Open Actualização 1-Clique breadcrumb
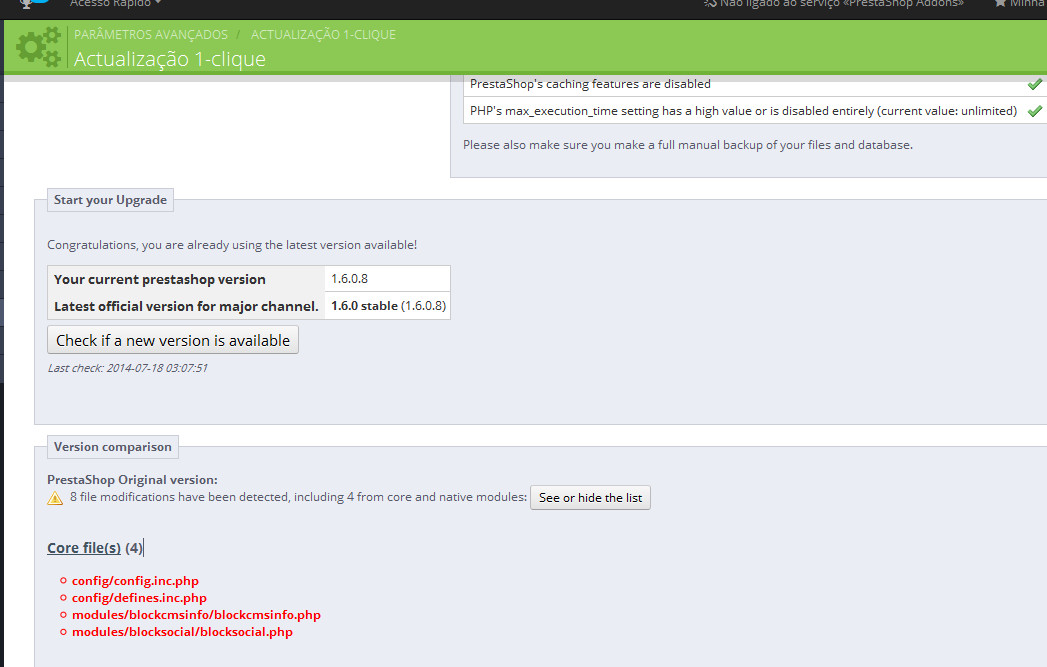The height and width of the screenshot is (667, 1047). [323, 35]
